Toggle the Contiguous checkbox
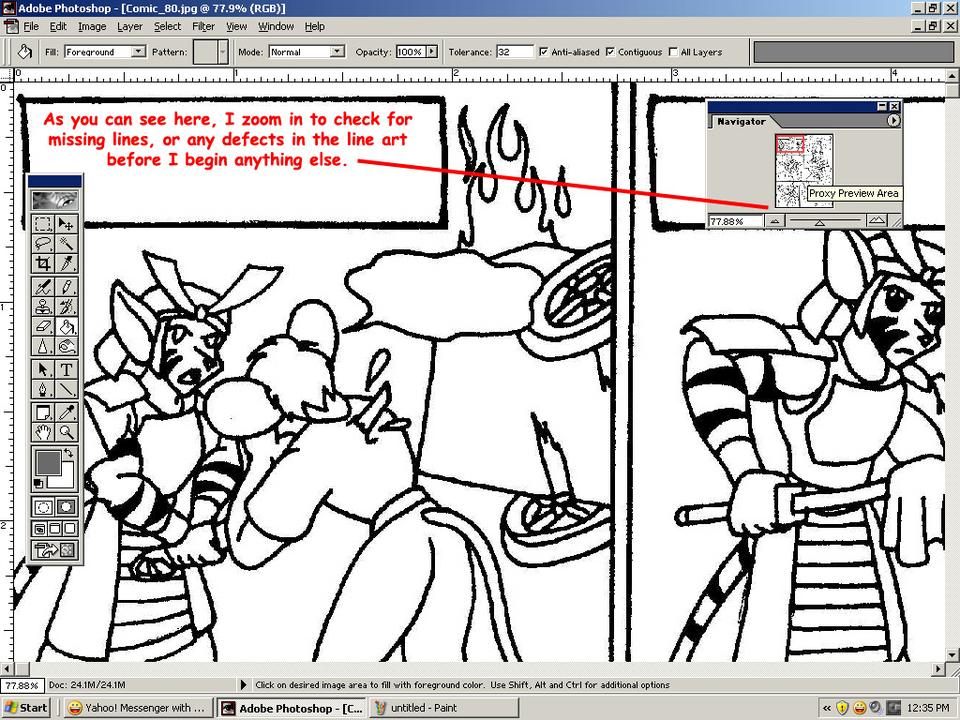 coord(610,52)
